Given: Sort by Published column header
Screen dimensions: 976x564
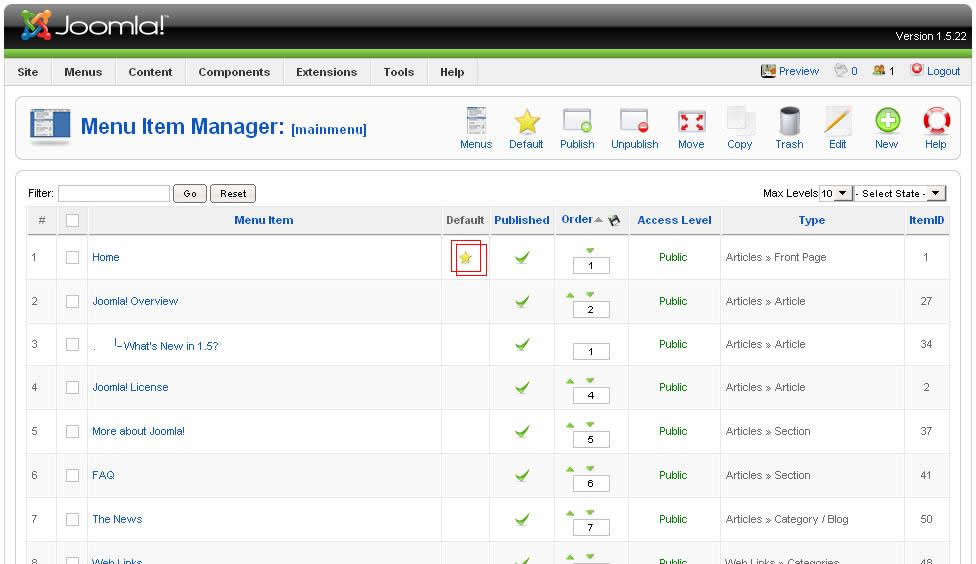Looking at the screenshot, I should pyautogui.click(x=522, y=220).
